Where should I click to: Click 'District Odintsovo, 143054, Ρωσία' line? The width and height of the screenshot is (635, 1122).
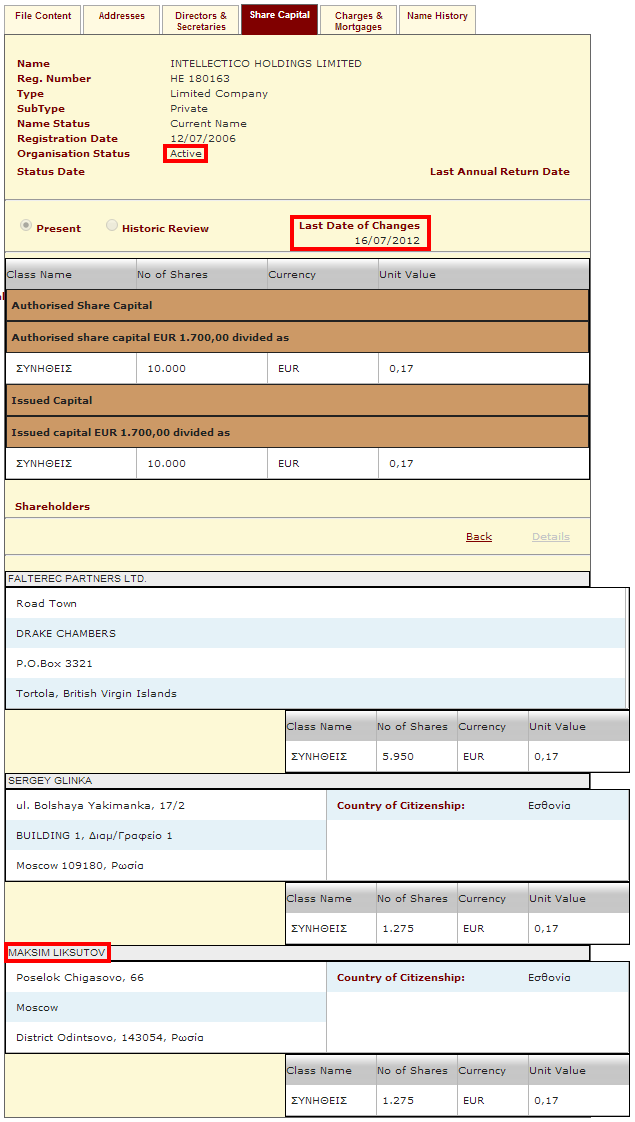pos(110,1038)
